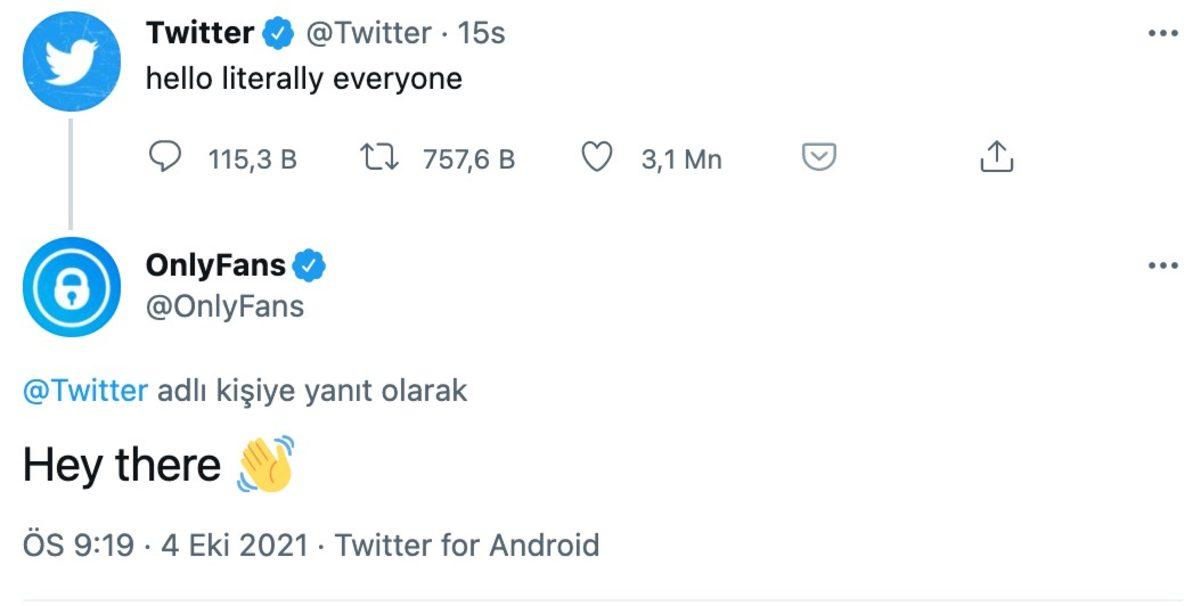The image size is (1200, 606).
Task: Like the tweet using the heart icon
Action: 598,157
